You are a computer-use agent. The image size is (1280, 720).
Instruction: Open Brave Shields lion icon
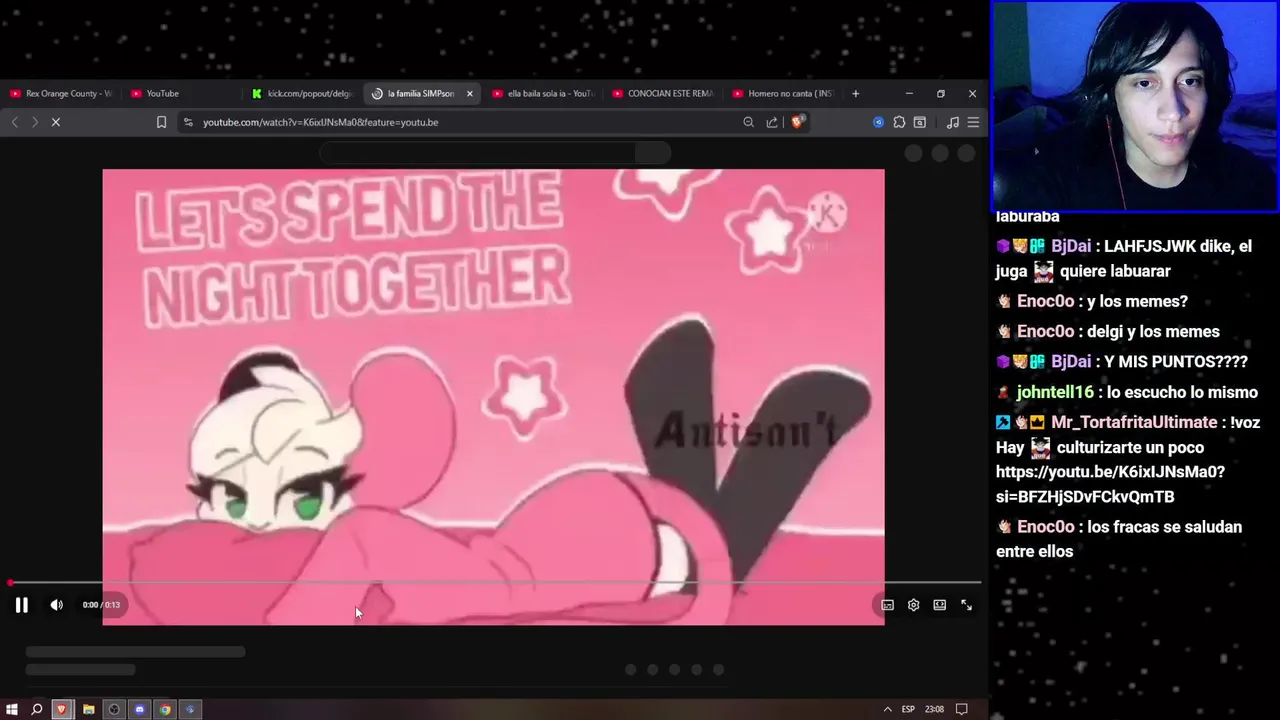pos(797,122)
